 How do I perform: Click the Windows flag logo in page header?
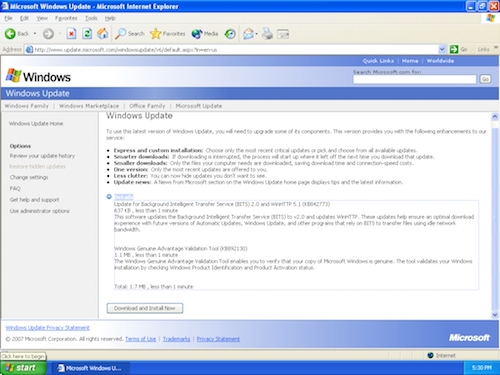[x=13, y=75]
